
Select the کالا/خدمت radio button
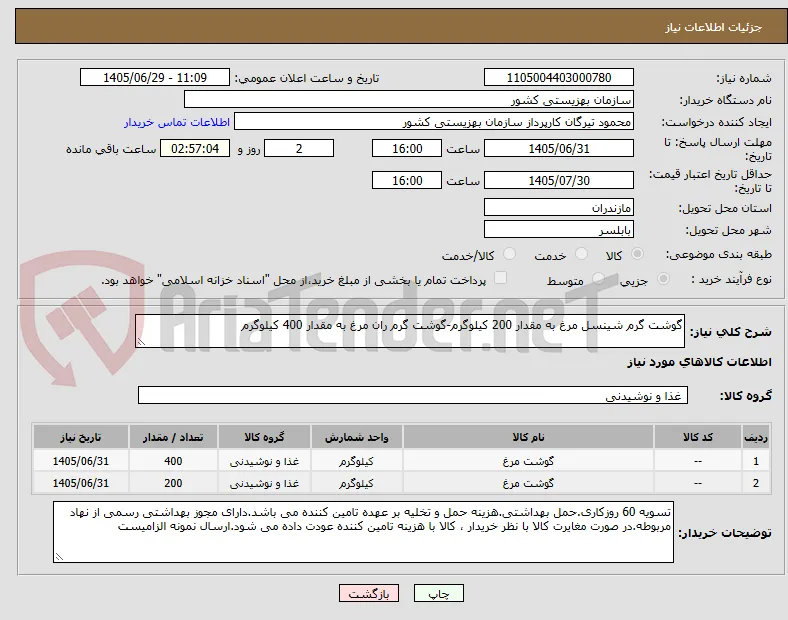pyautogui.click(x=509, y=254)
